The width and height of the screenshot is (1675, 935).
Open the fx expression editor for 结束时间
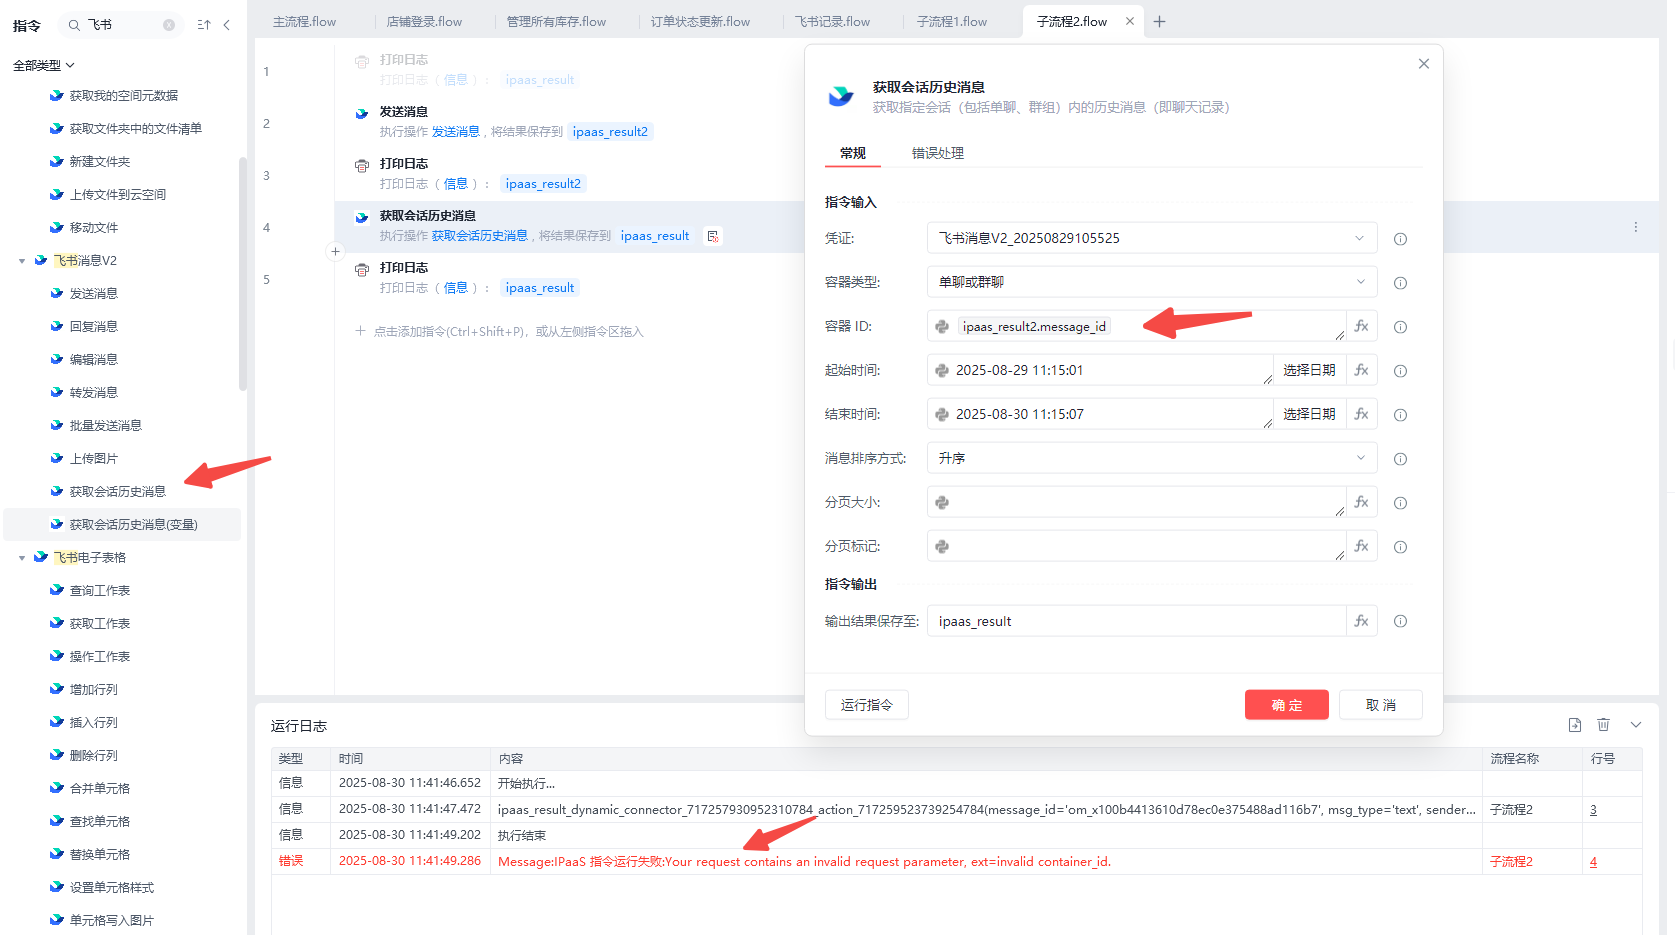pos(1362,414)
